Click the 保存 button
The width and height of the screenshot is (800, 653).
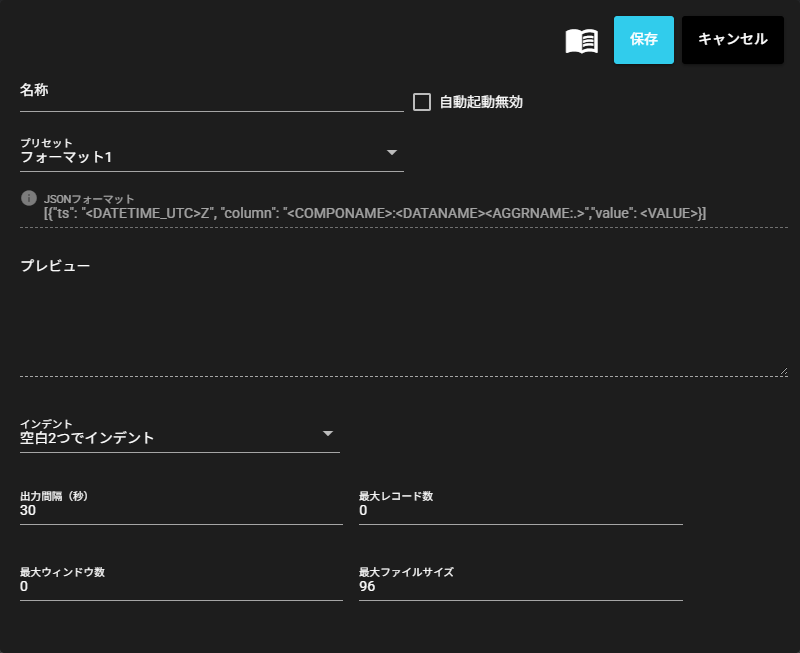[643, 40]
